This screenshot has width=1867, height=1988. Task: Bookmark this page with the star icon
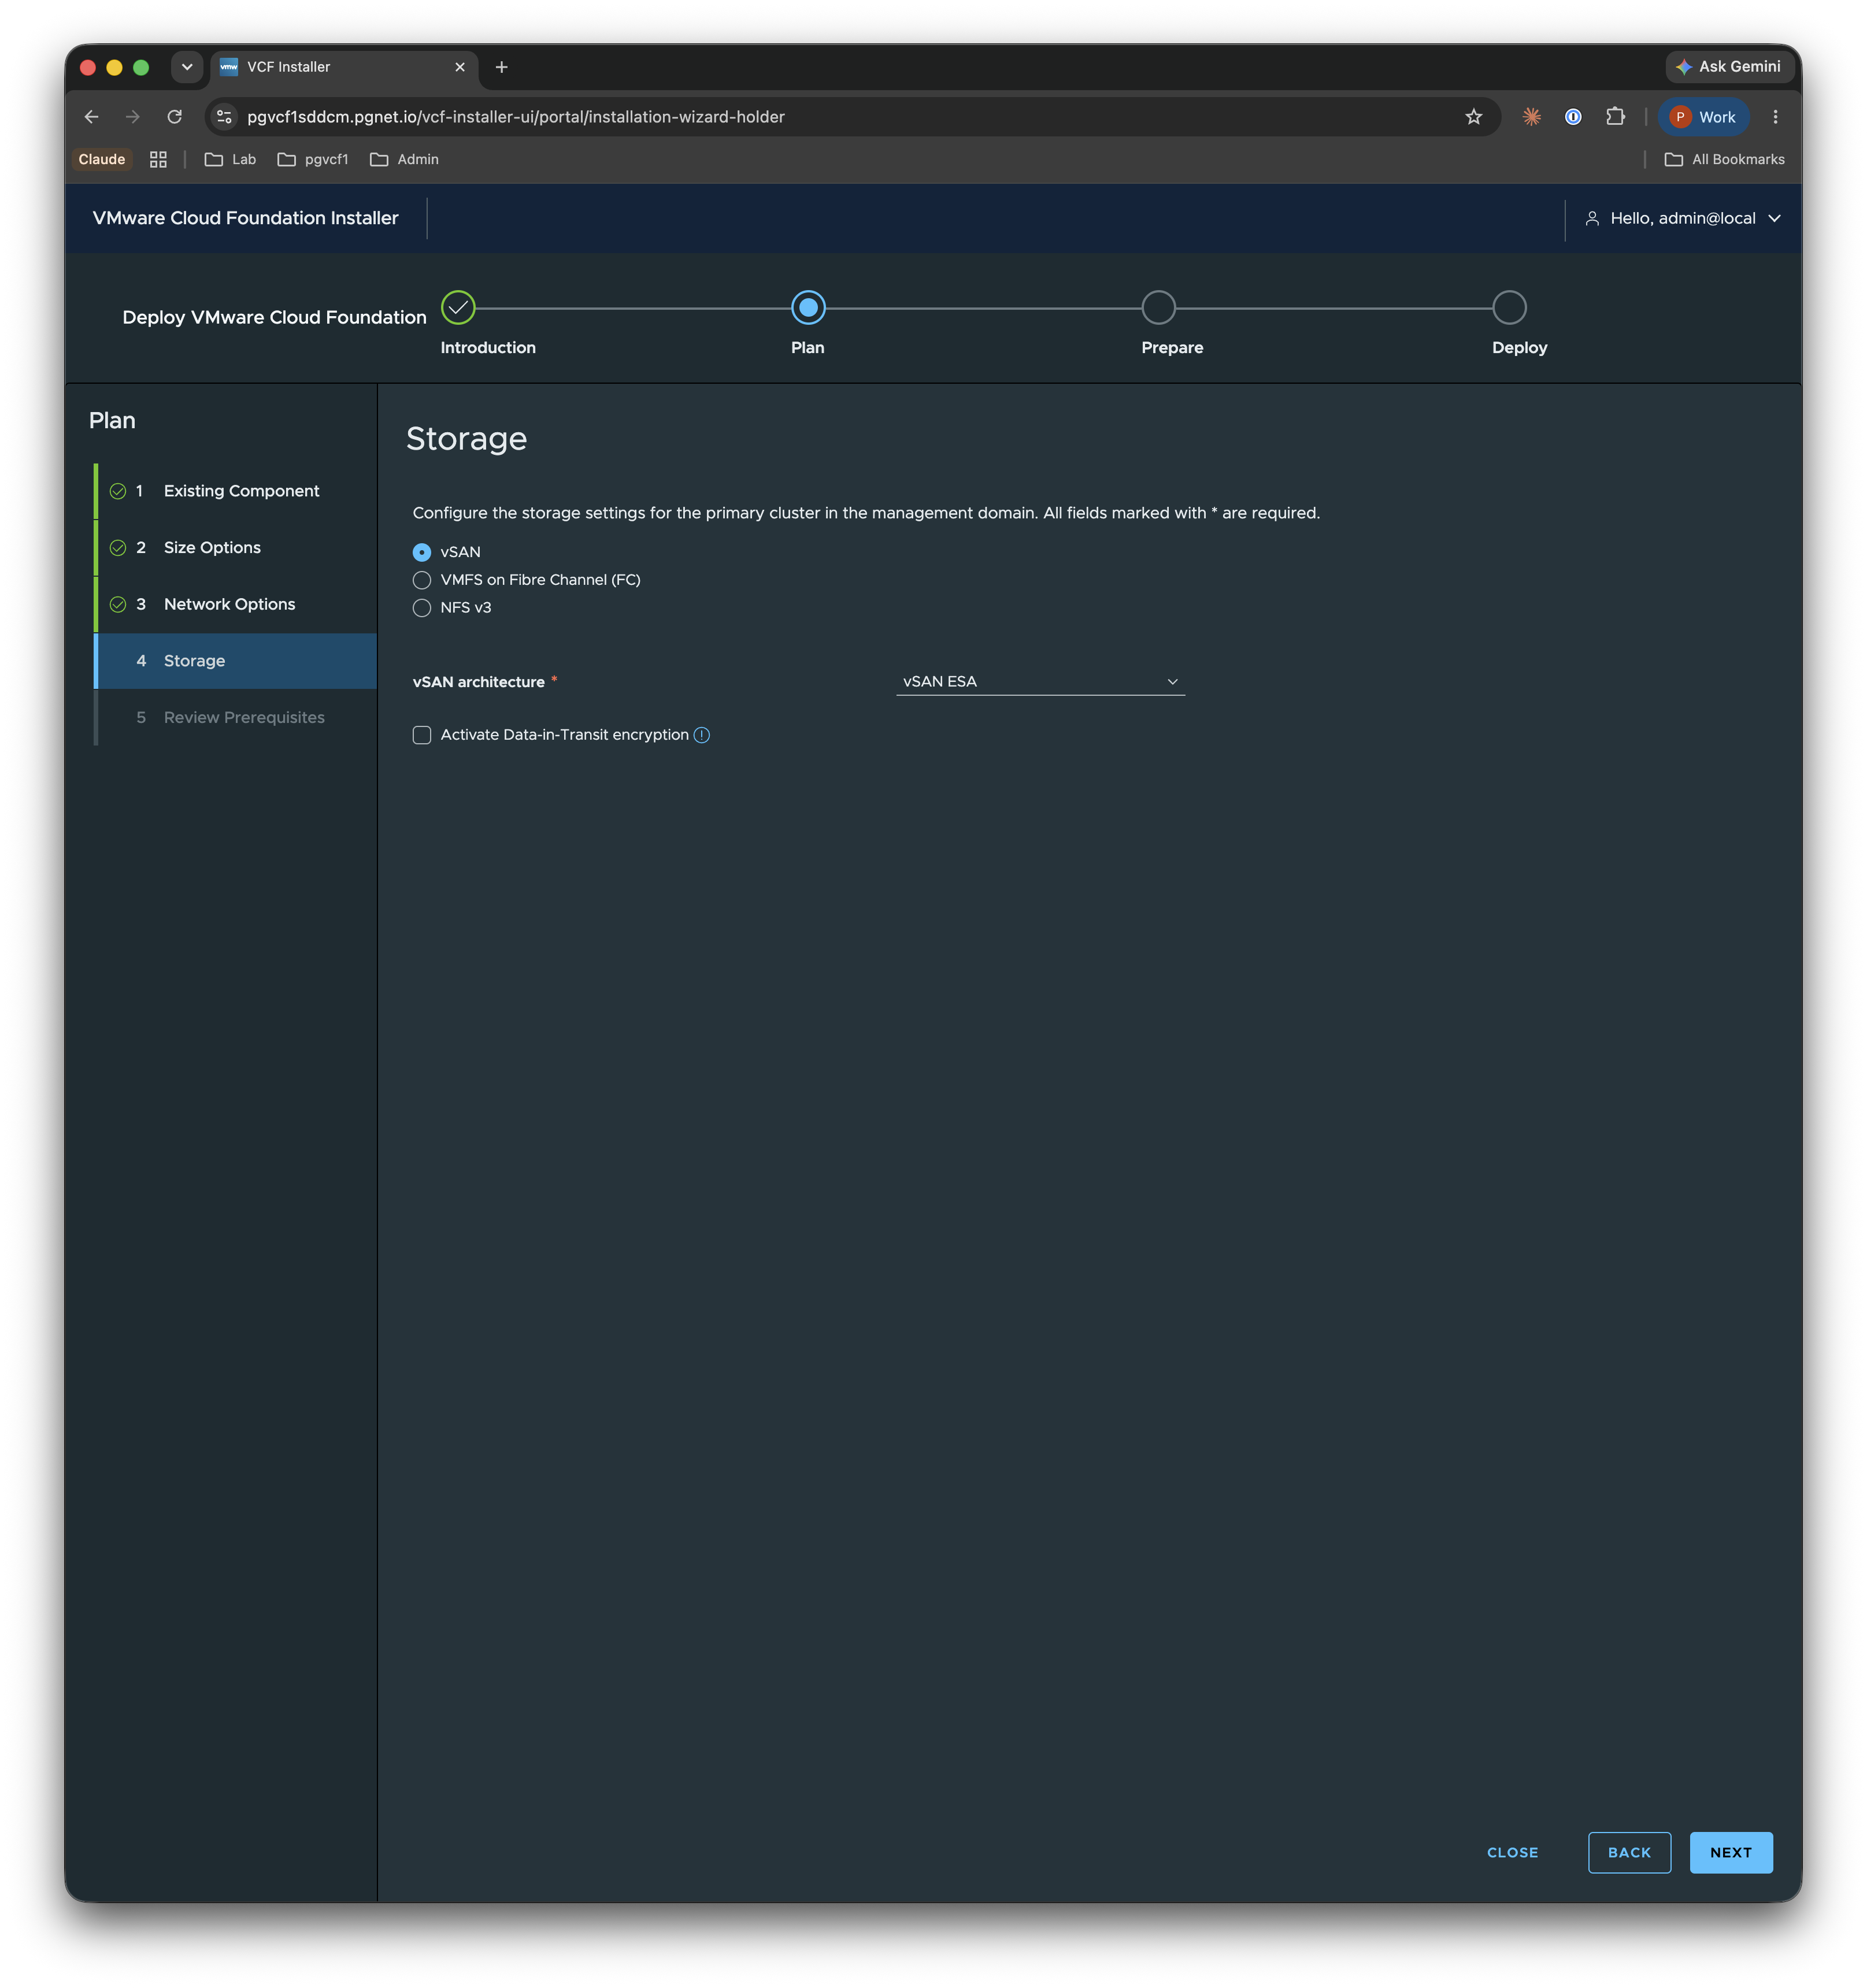coord(1473,117)
